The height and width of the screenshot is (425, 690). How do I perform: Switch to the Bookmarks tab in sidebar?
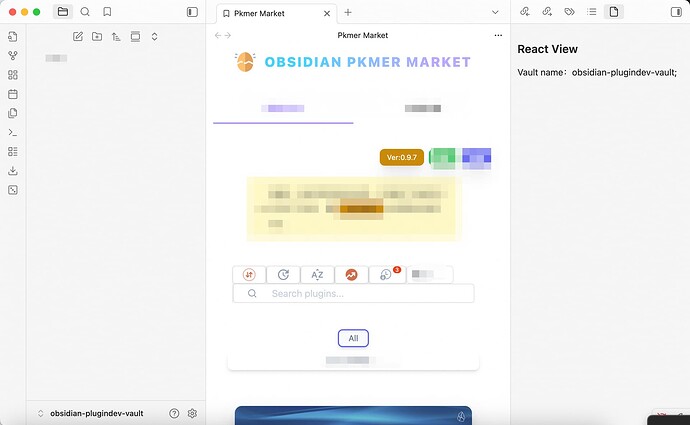pos(107,12)
